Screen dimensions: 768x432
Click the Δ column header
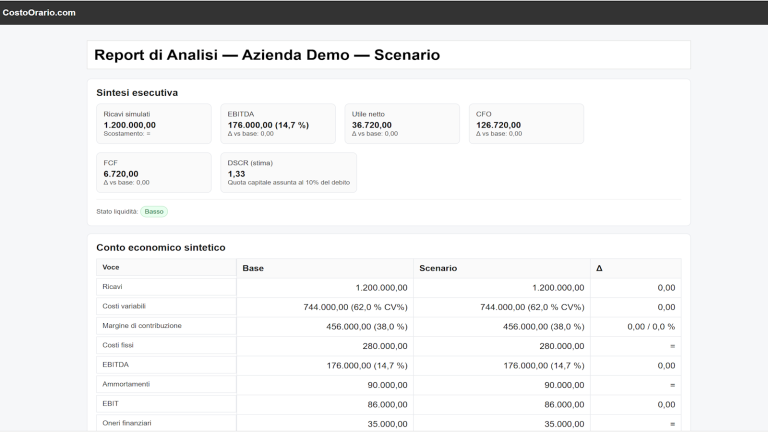[x=599, y=268]
